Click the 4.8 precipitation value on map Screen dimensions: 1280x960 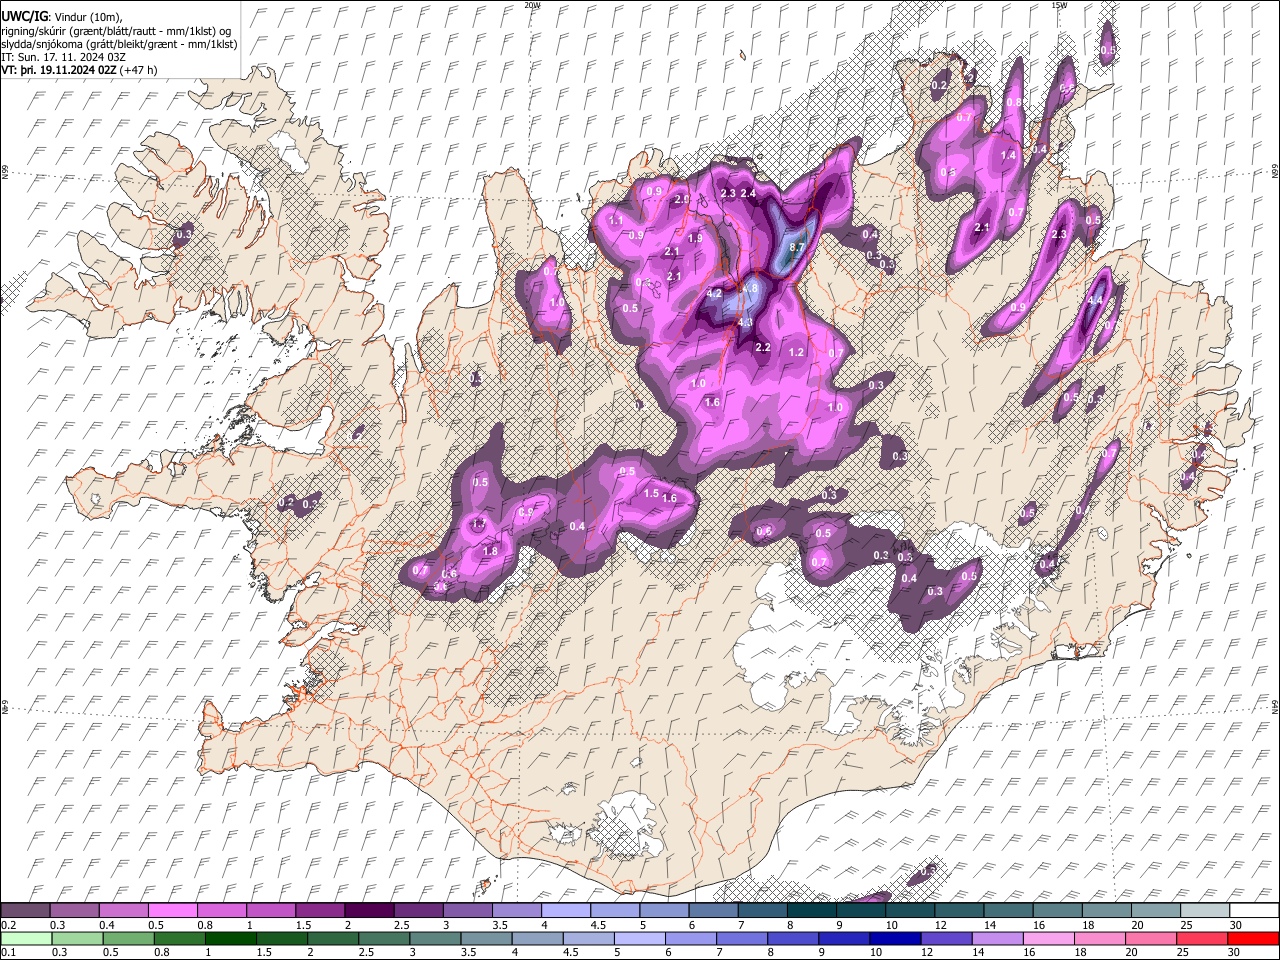tap(751, 288)
